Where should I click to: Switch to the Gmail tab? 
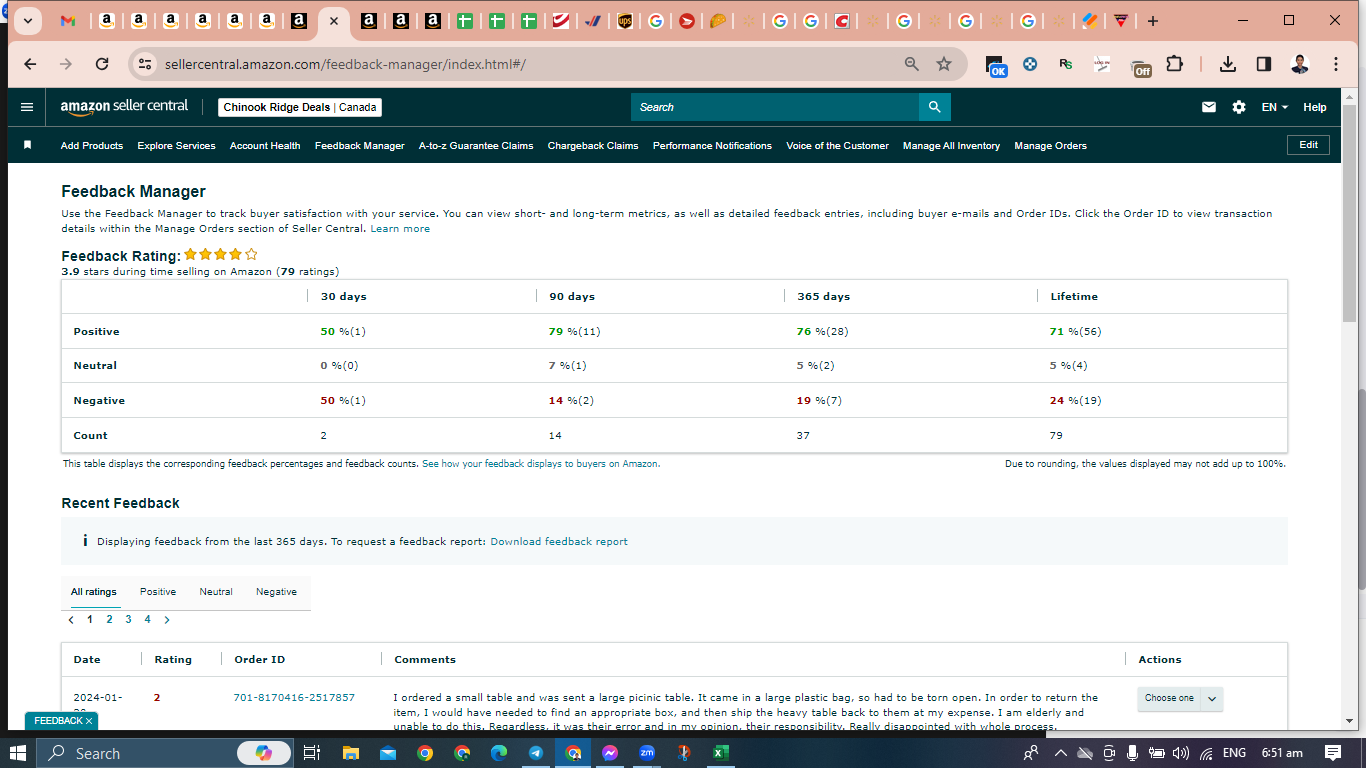point(68,21)
